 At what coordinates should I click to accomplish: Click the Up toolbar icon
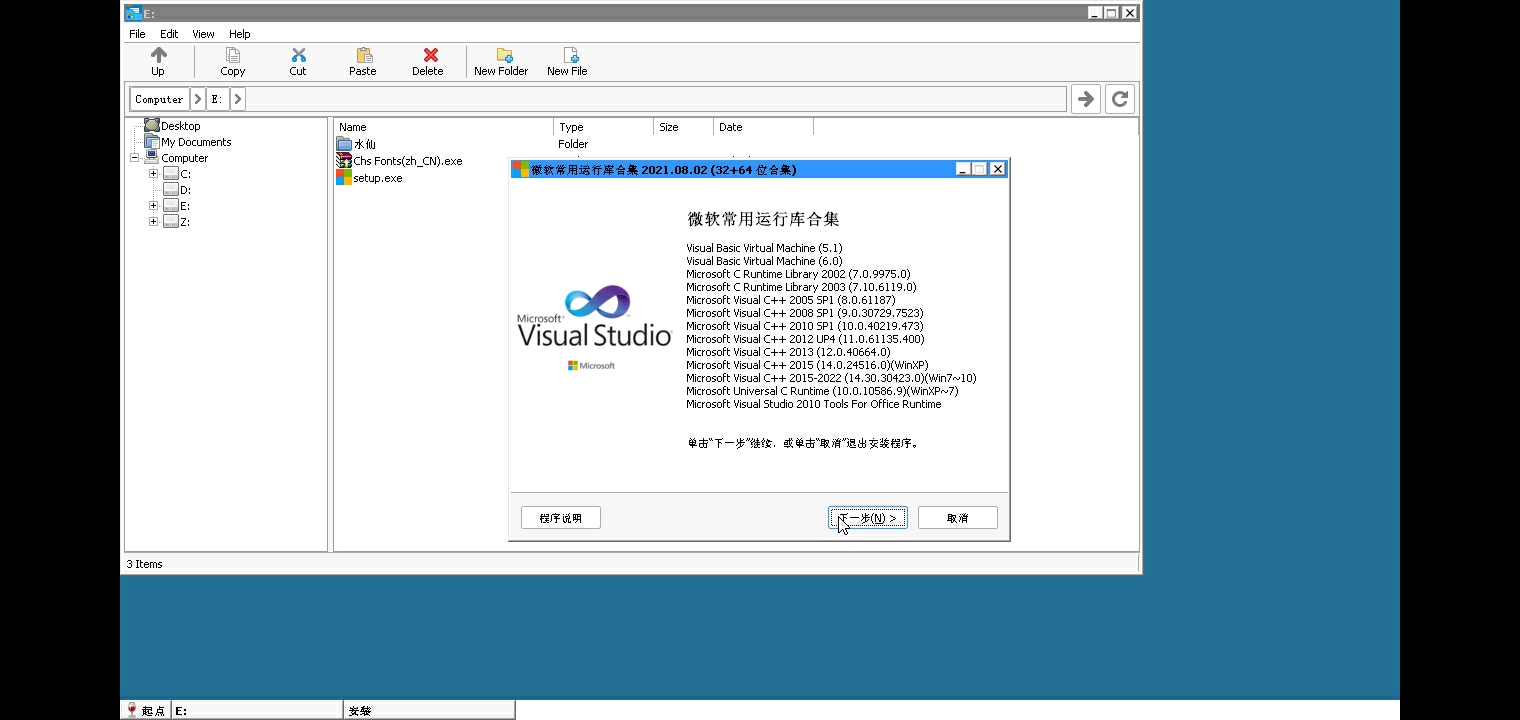pyautogui.click(x=158, y=56)
